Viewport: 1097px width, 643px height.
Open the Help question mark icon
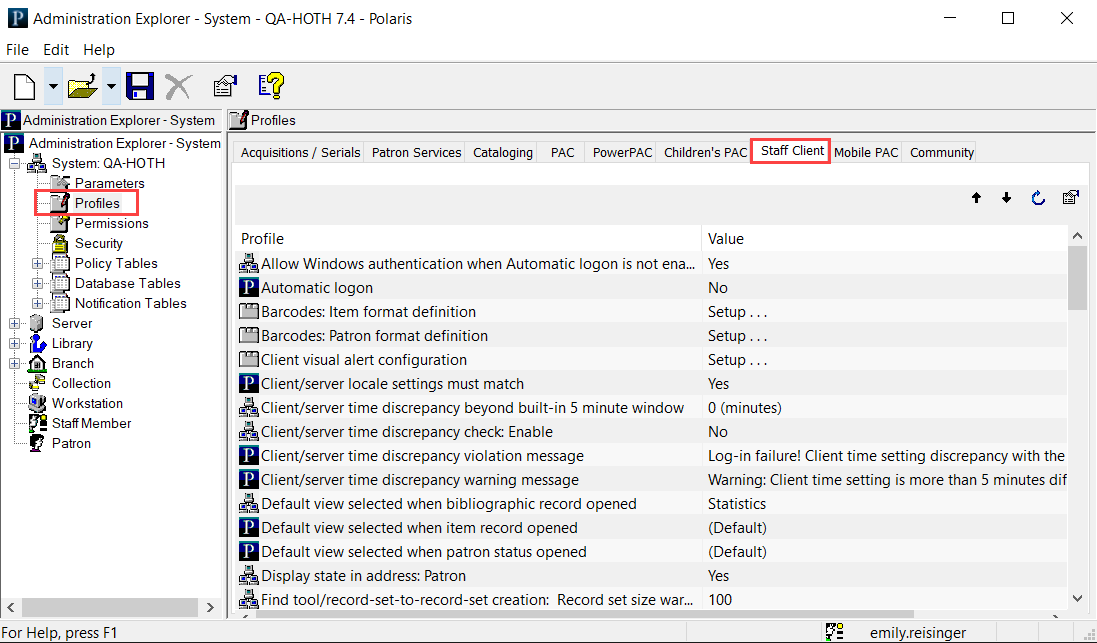271,87
